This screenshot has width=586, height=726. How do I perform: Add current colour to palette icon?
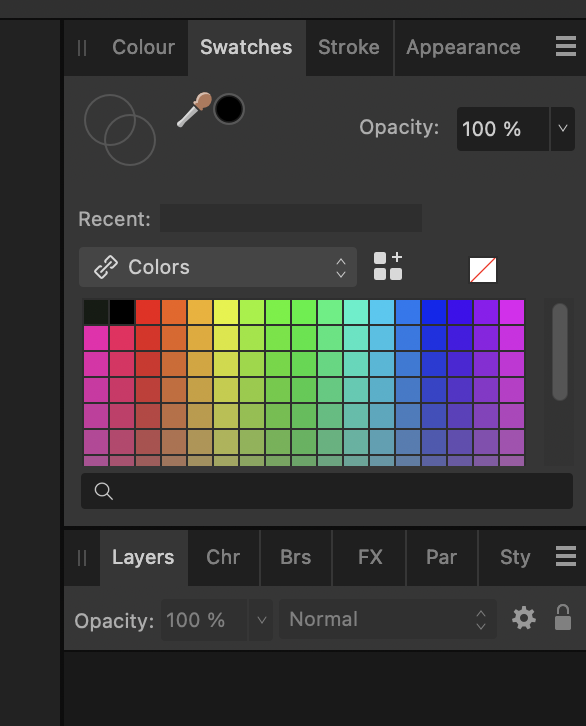(x=388, y=266)
